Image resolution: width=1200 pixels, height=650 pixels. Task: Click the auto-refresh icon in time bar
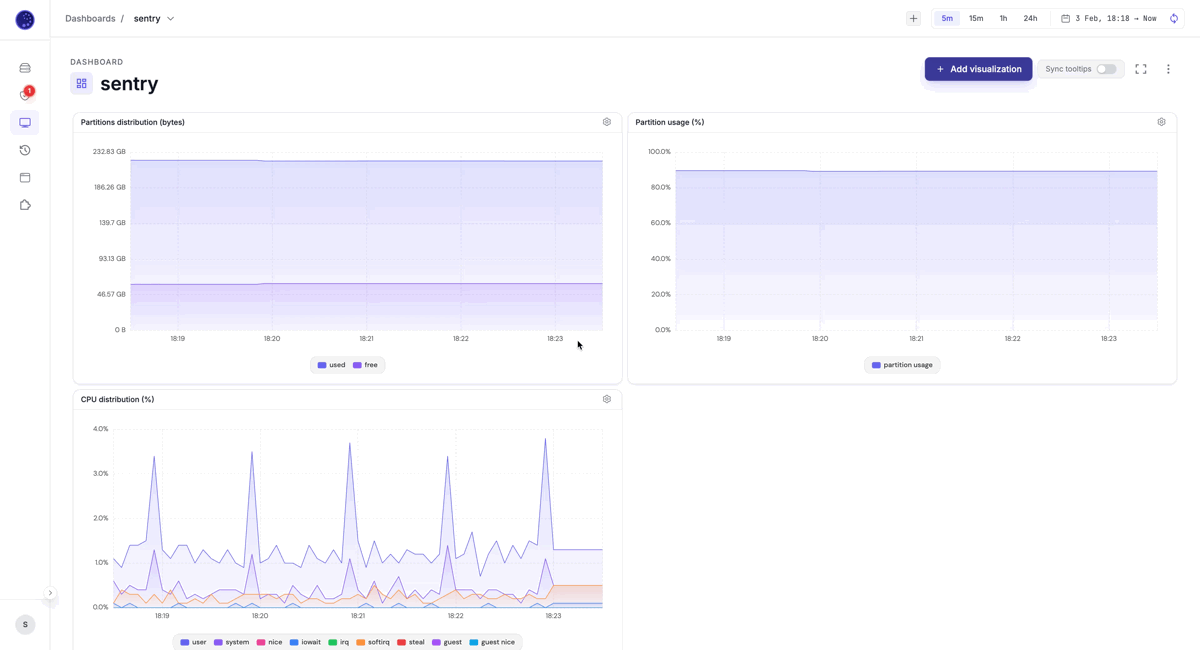point(1174,18)
